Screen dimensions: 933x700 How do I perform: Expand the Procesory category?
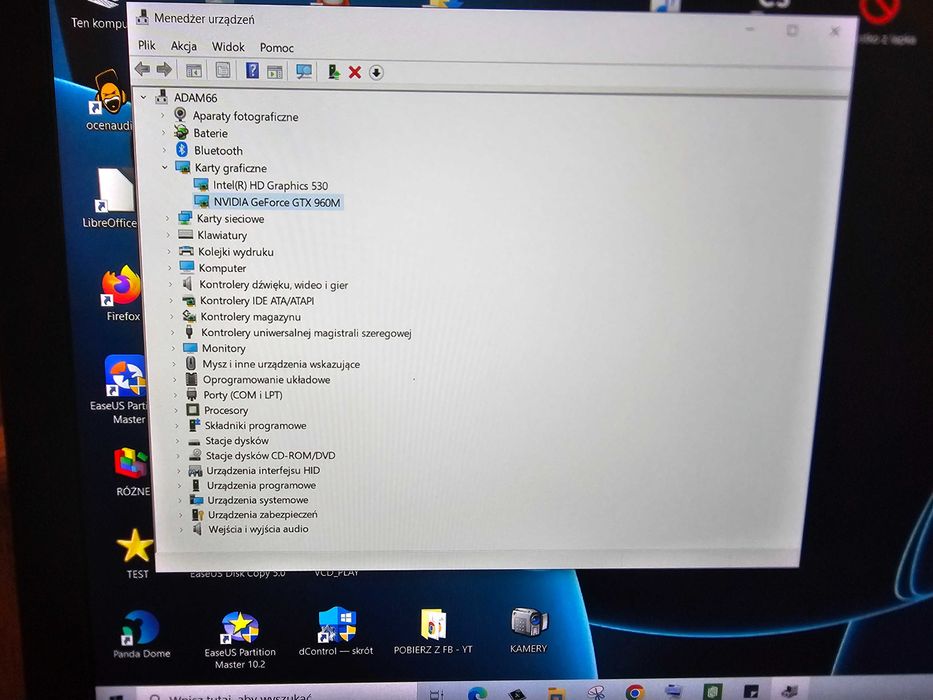pos(176,410)
